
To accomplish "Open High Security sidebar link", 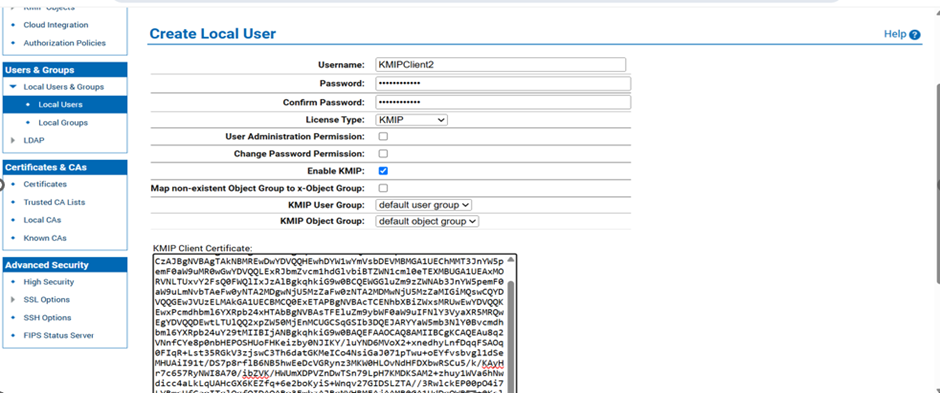I will pos(49,282).
